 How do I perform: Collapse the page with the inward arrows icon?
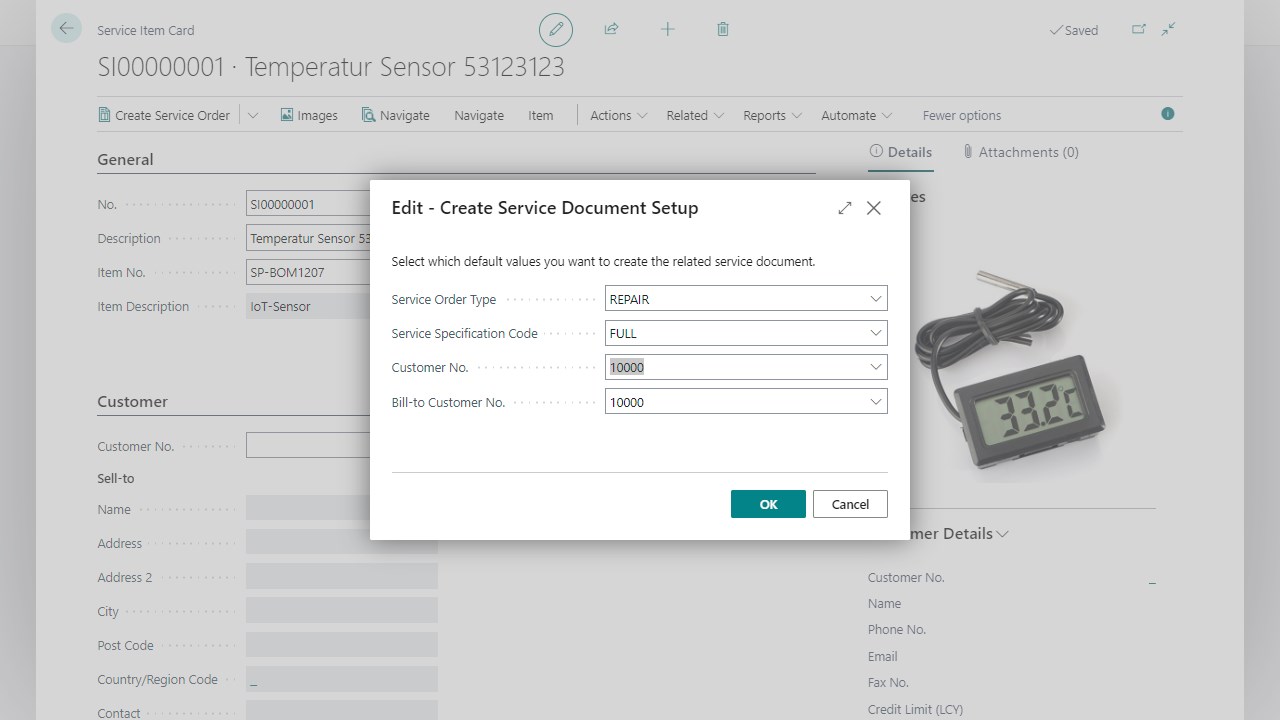1168,30
